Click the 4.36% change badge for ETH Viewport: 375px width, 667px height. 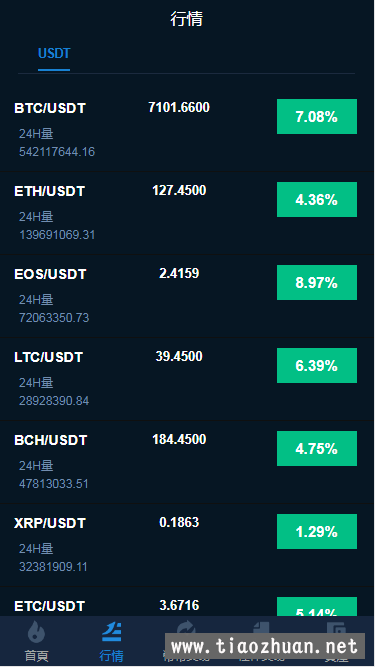(317, 200)
